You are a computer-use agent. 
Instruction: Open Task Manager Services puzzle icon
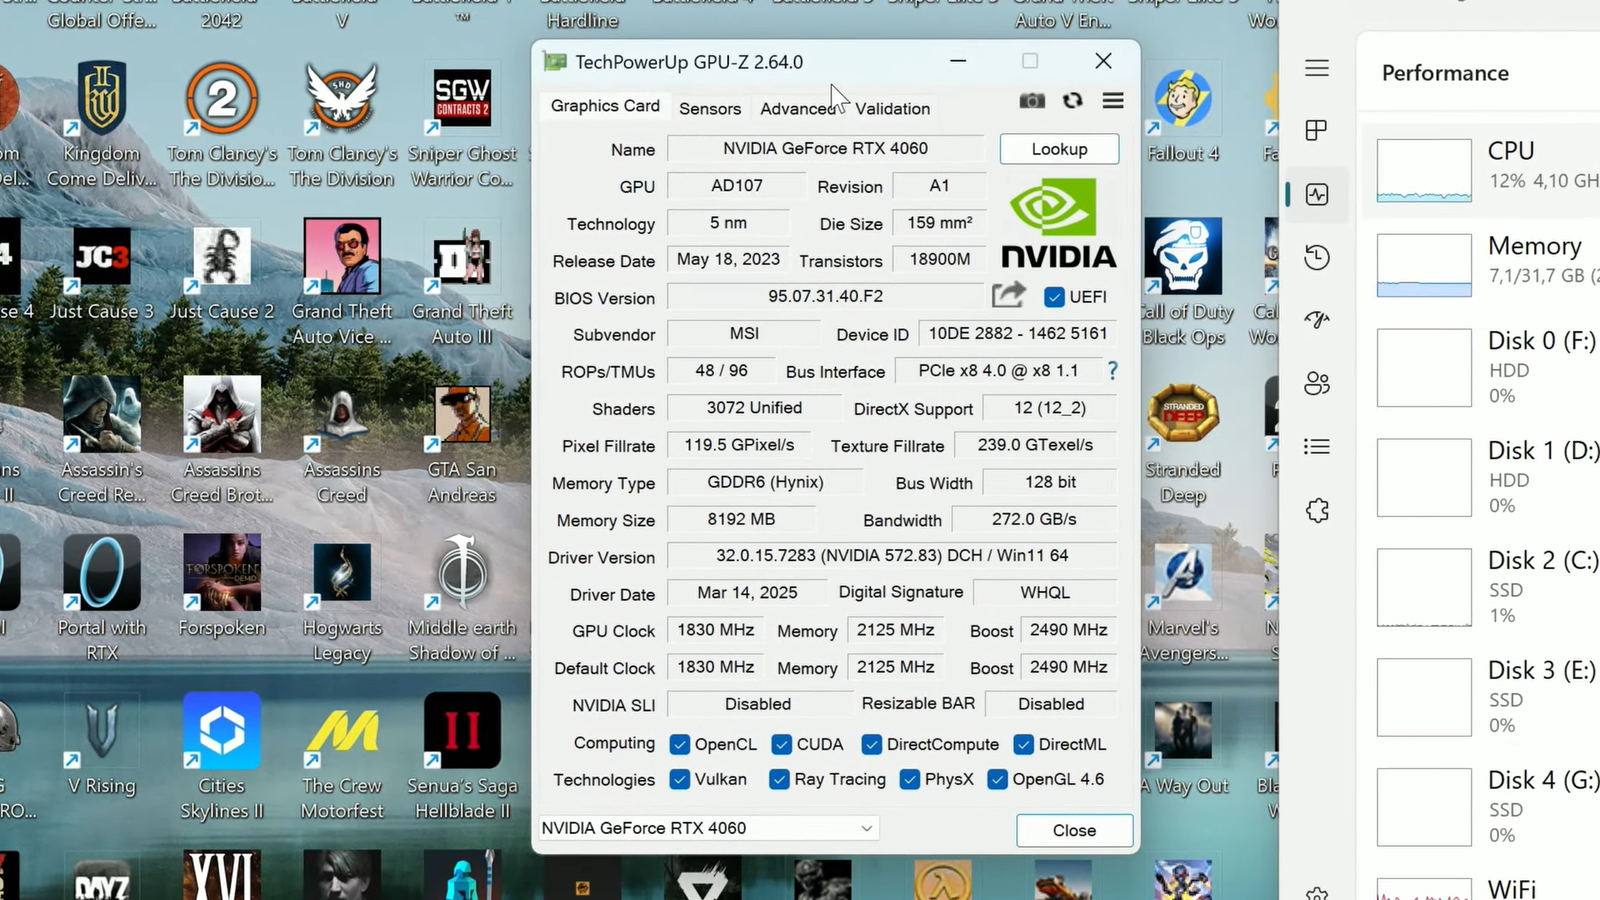pyautogui.click(x=1317, y=510)
